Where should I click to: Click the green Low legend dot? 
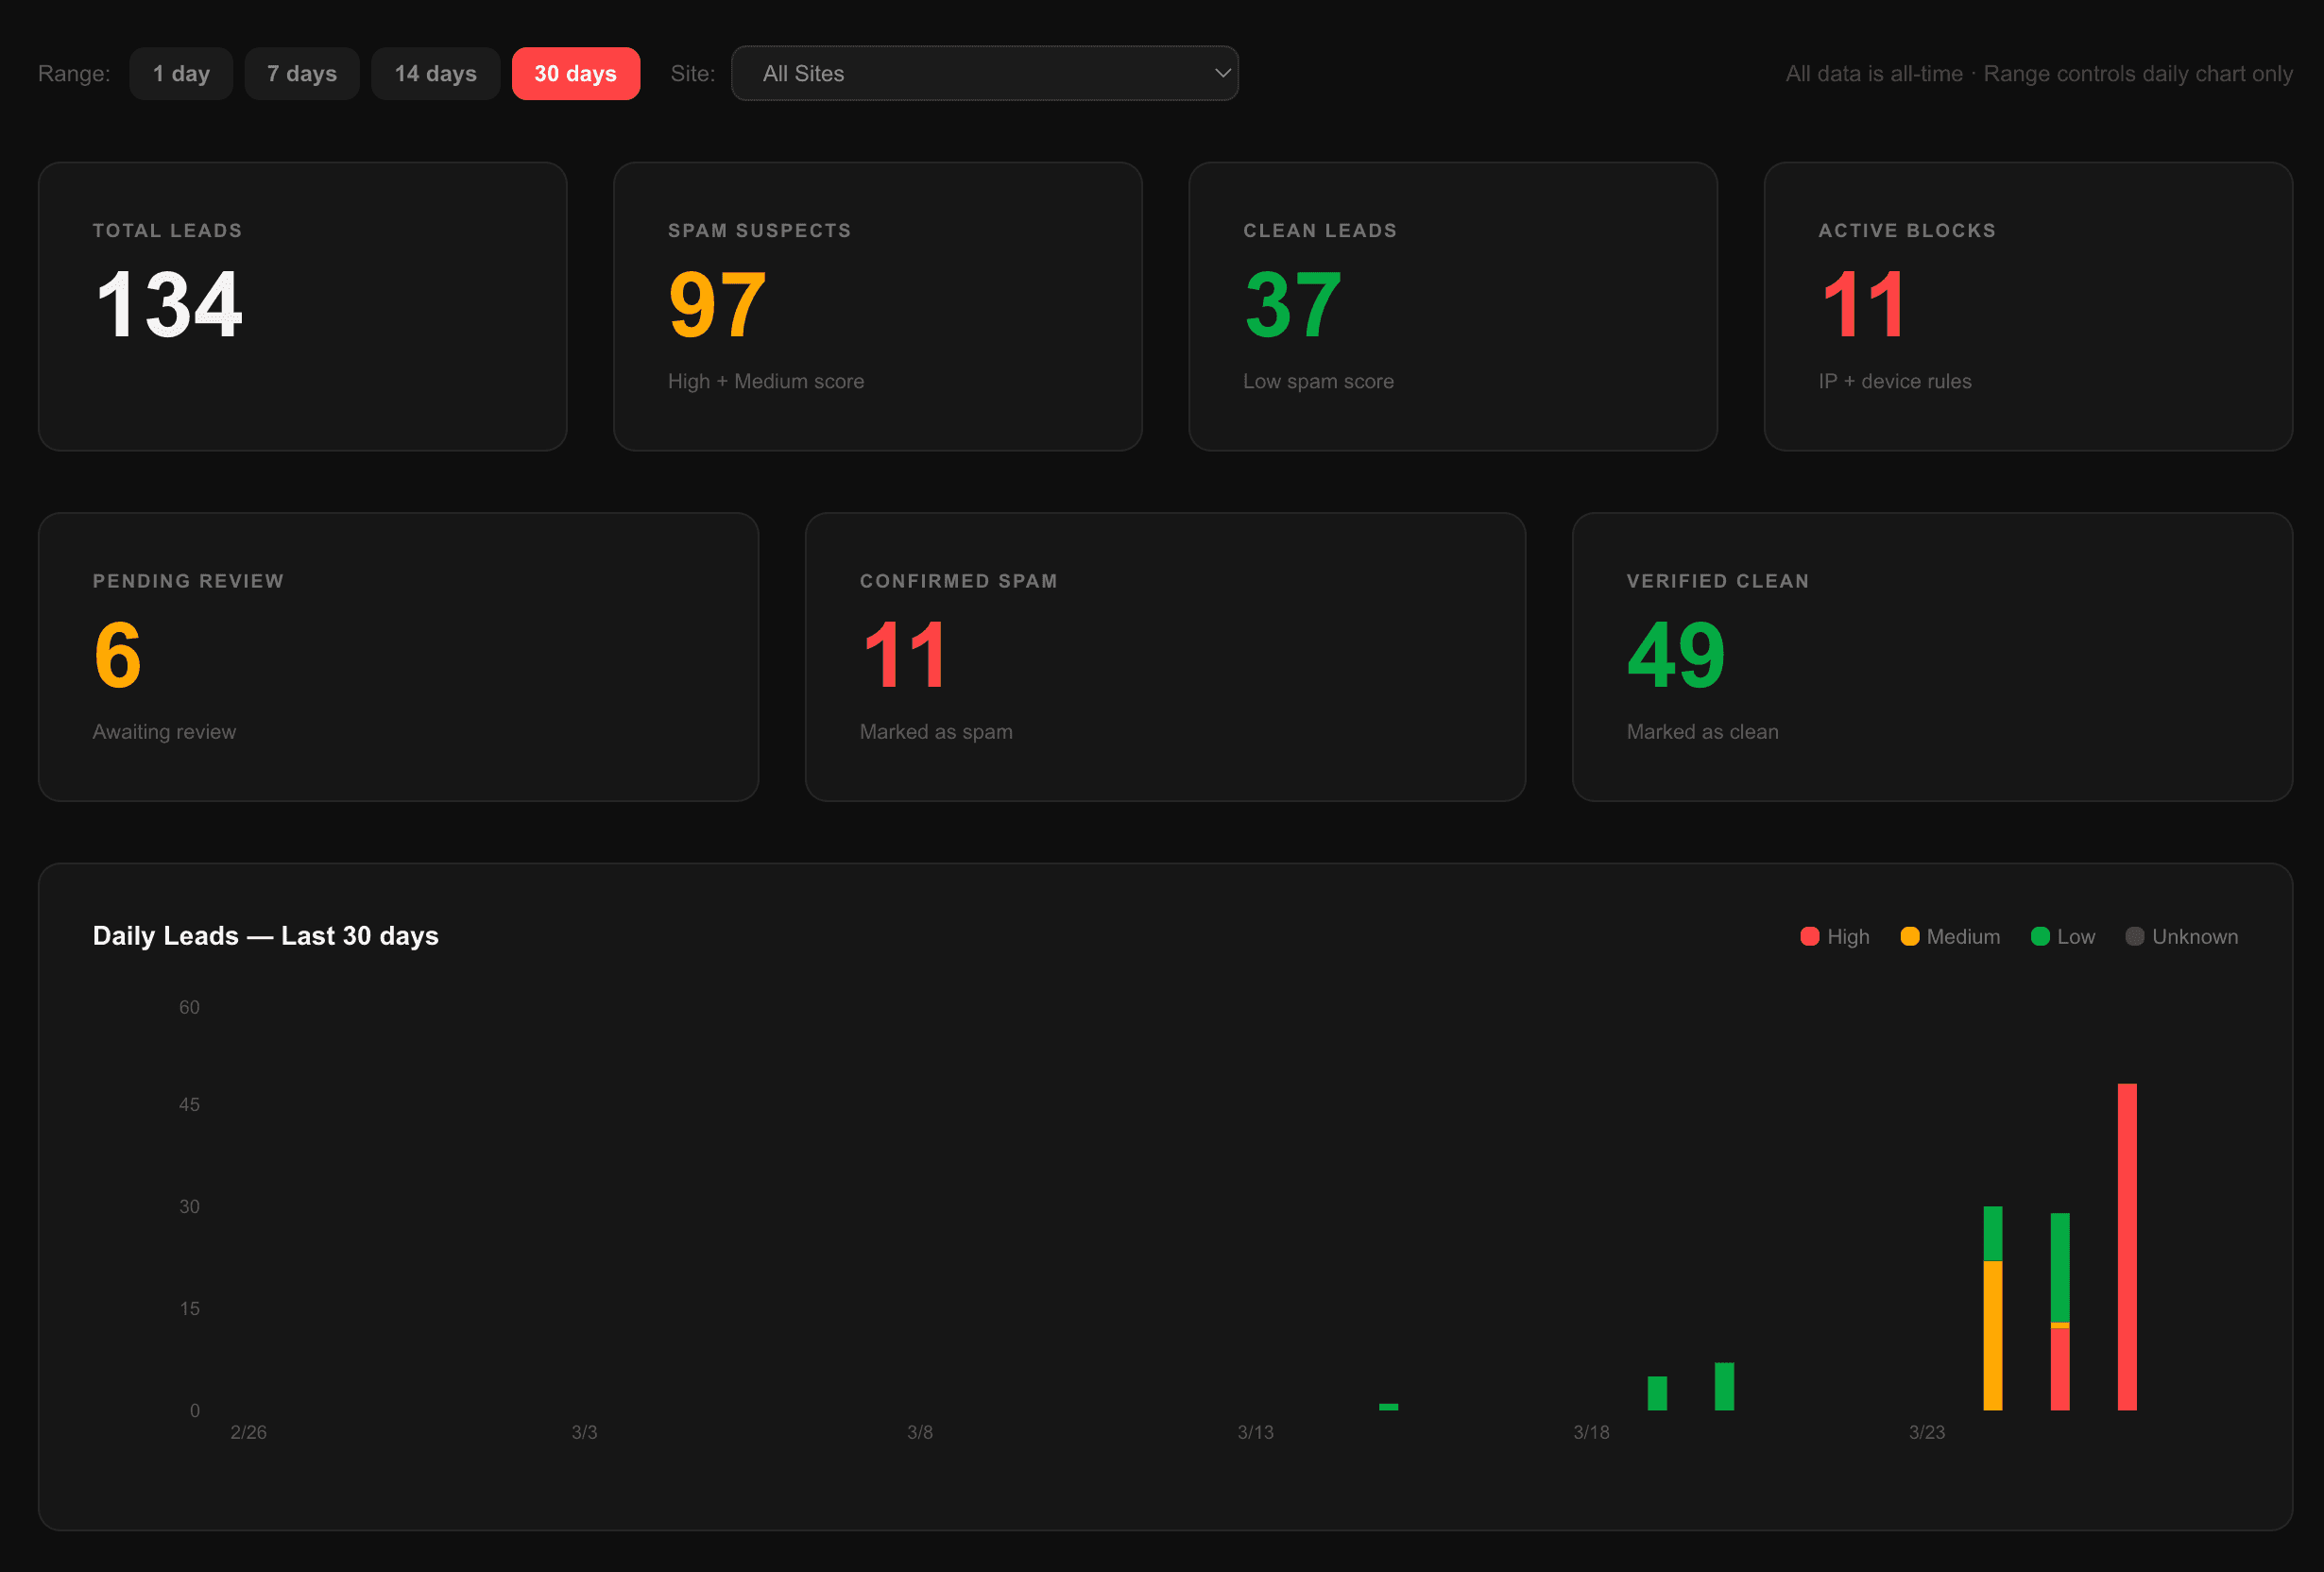point(2039,937)
